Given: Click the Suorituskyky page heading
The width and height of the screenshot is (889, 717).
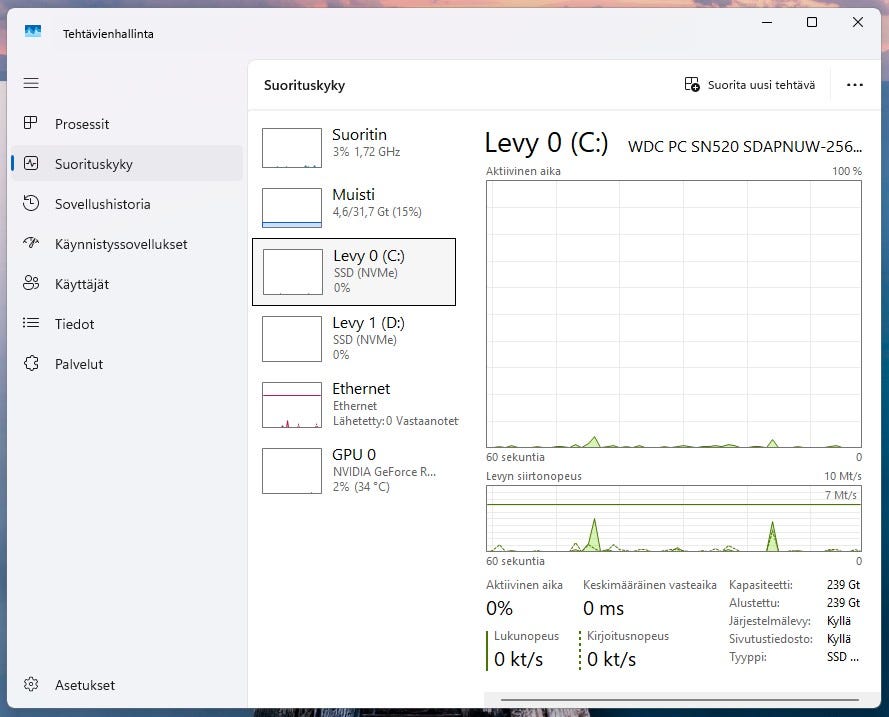Looking at the screenshot, I should coord(304,86).
